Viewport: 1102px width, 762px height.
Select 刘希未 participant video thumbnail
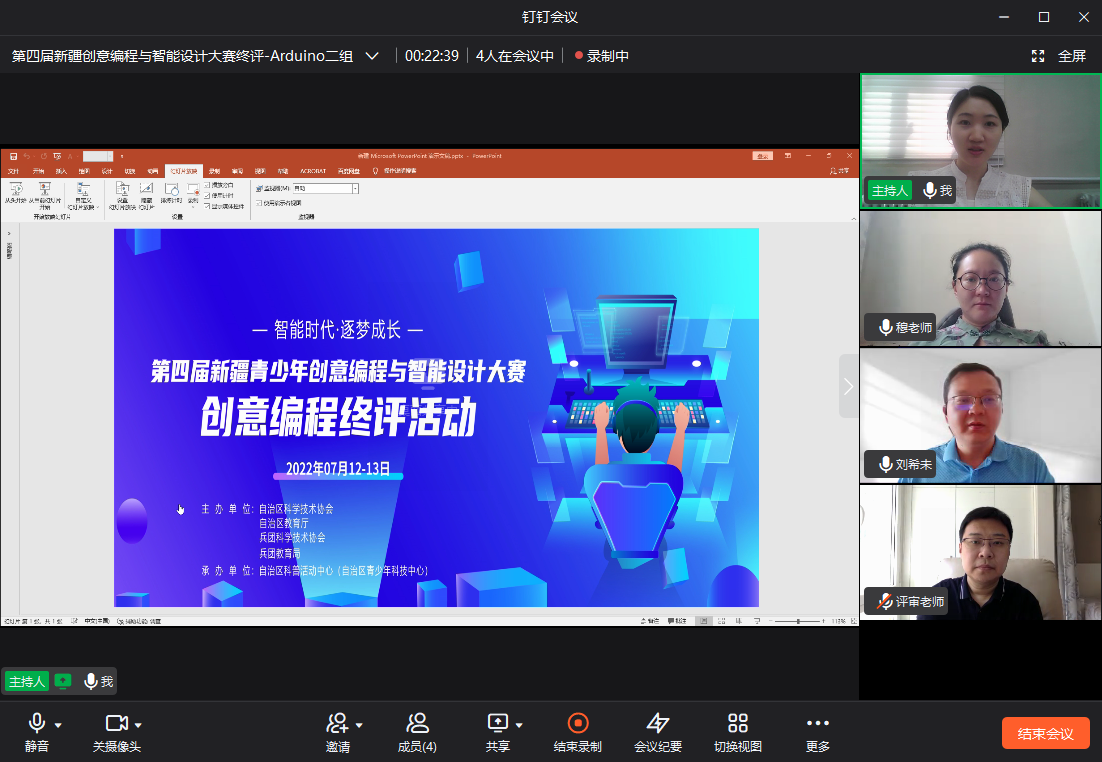point(980,415)
